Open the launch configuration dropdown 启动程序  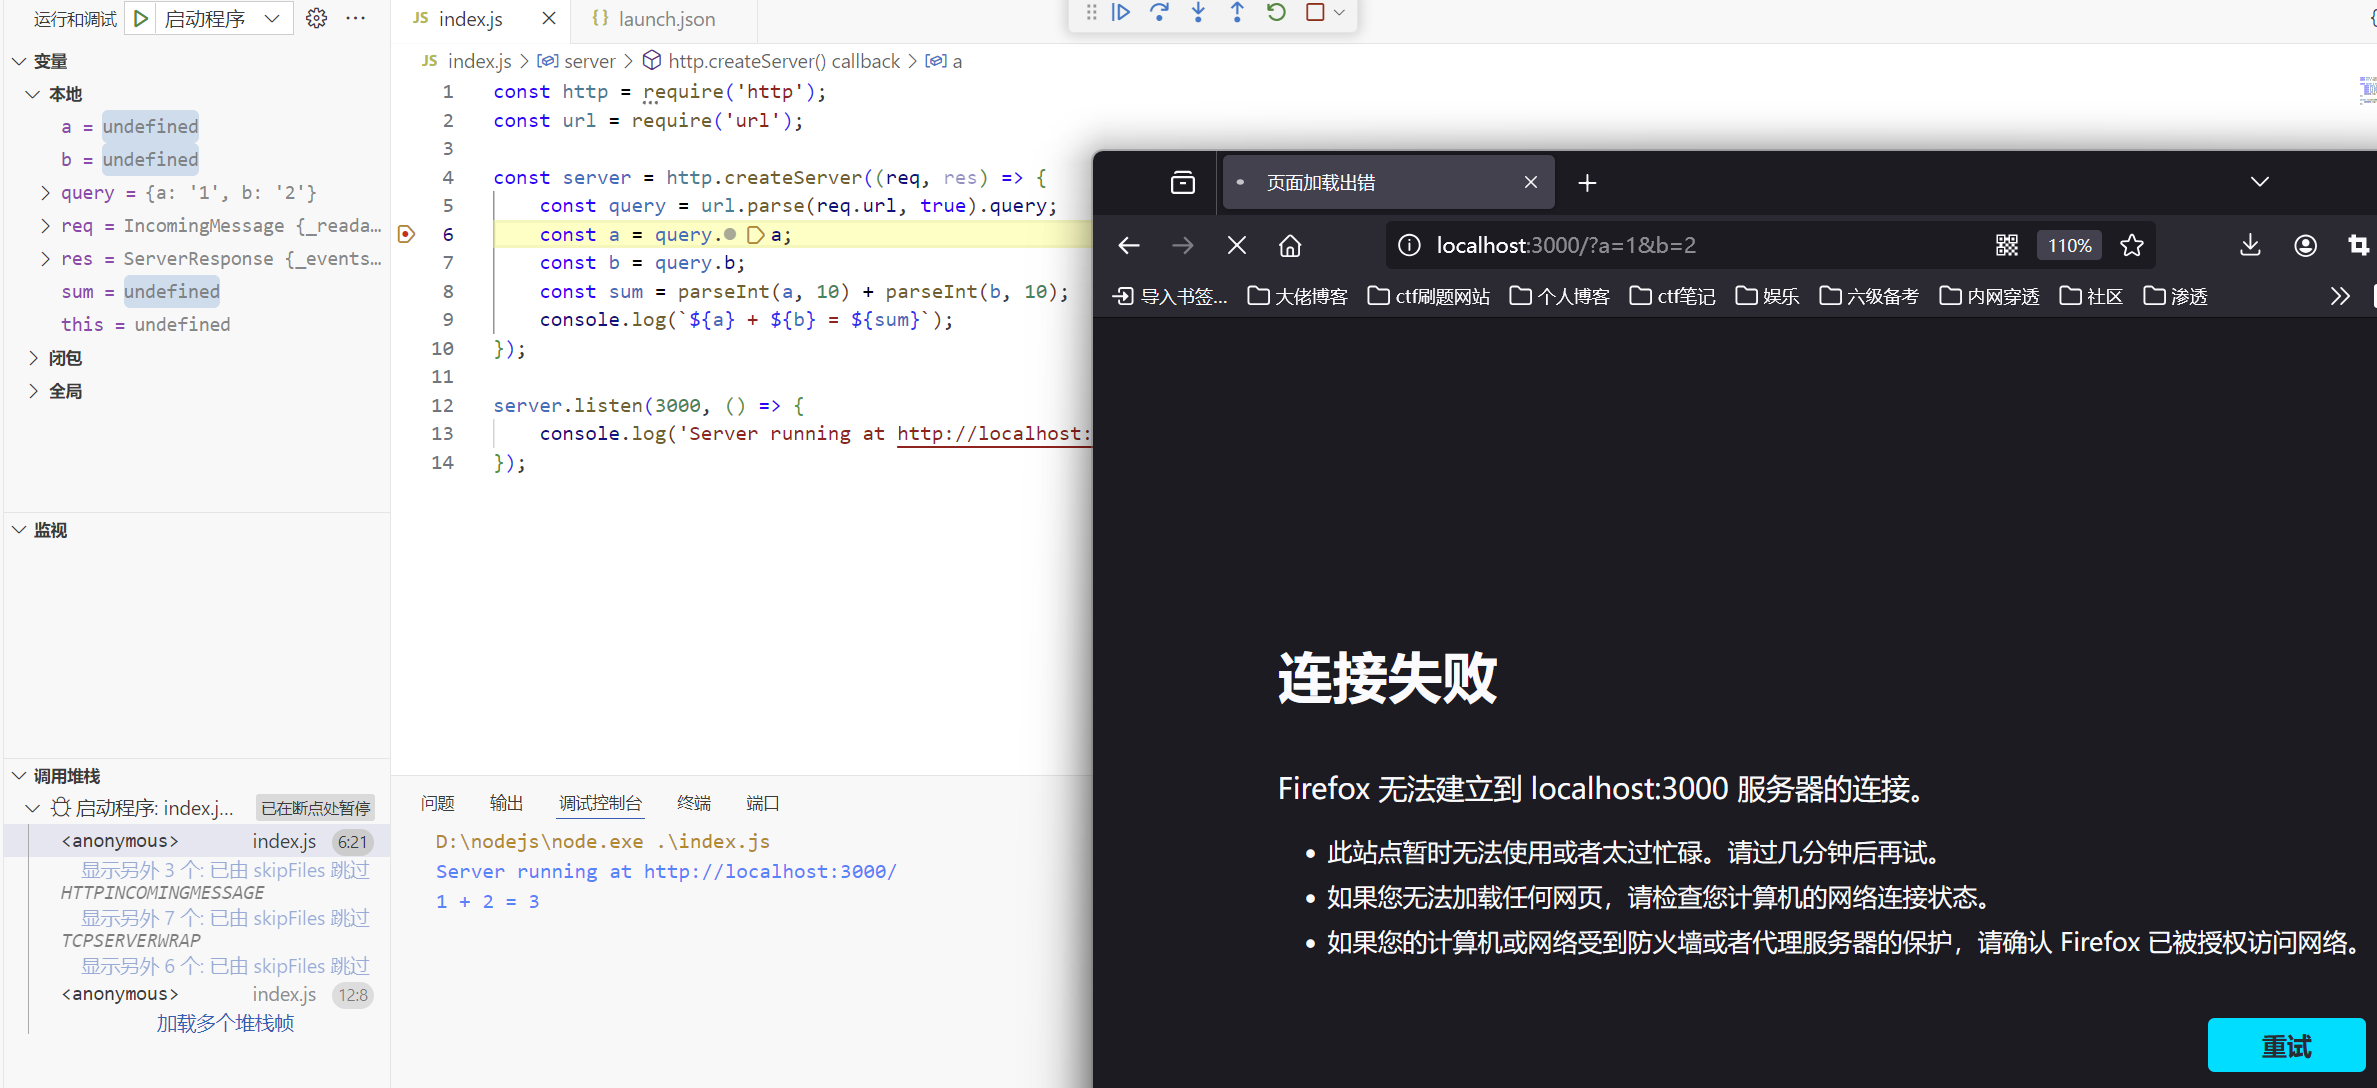[222, 18]
